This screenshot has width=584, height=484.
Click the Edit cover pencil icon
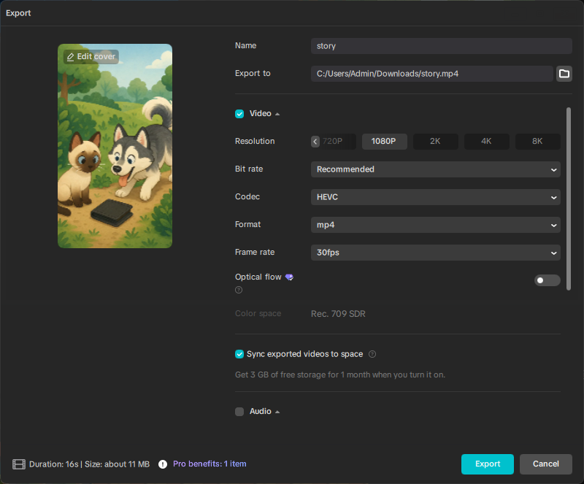[x=70, y=57]
